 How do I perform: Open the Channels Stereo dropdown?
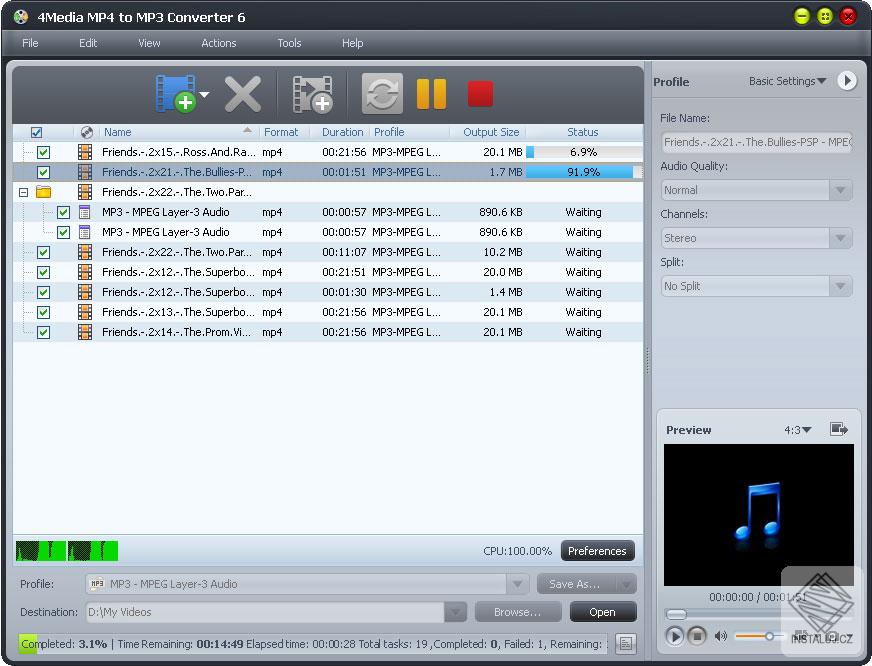pyautogui.click(x=840, y=238)
